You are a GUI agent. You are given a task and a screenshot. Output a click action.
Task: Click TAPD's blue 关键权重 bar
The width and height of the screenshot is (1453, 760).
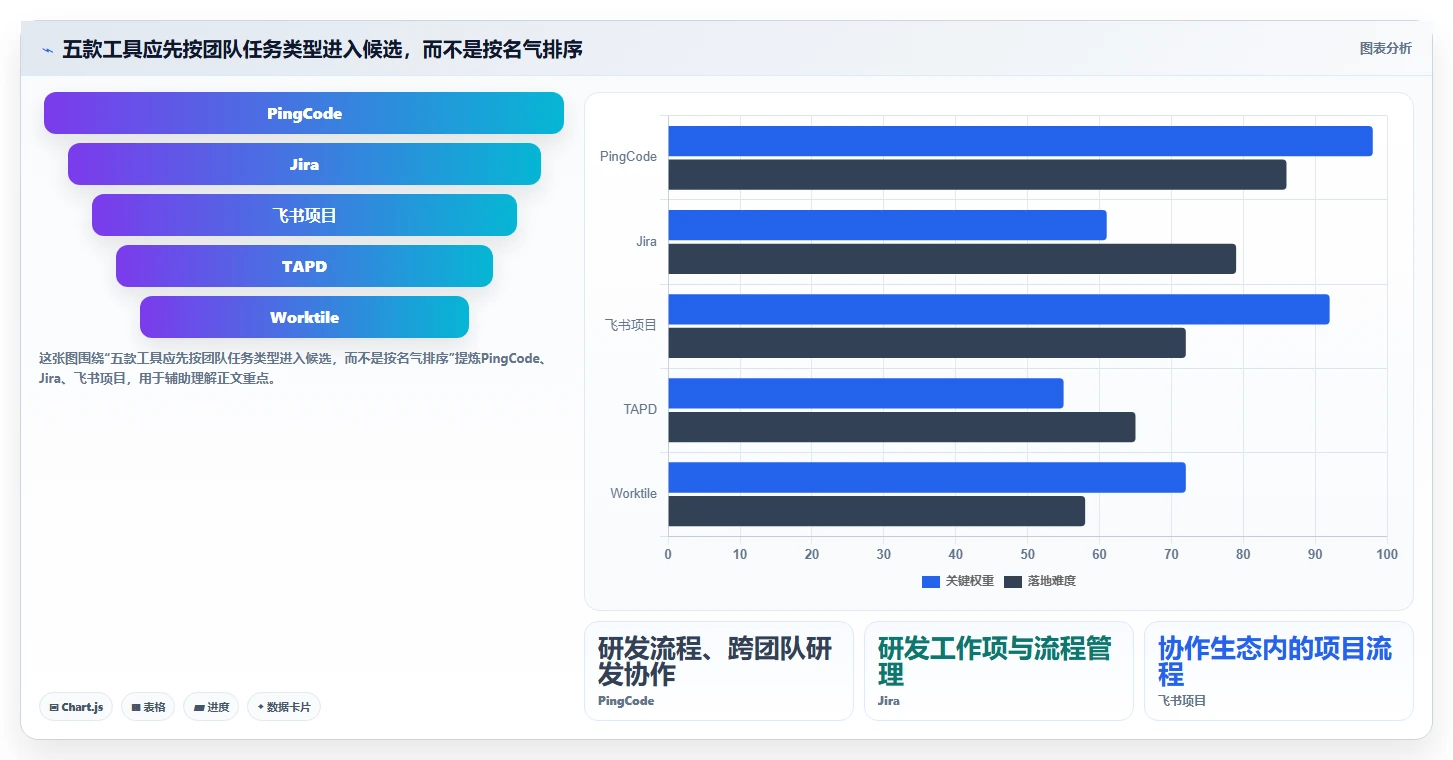[x=866, y=393]
